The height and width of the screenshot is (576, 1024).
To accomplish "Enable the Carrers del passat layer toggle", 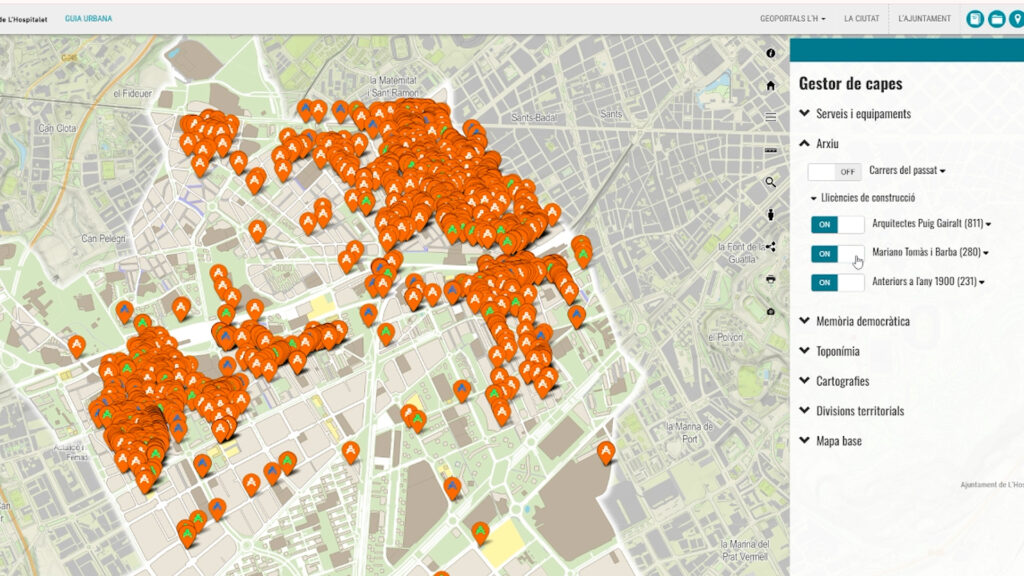I will (835, 171).
